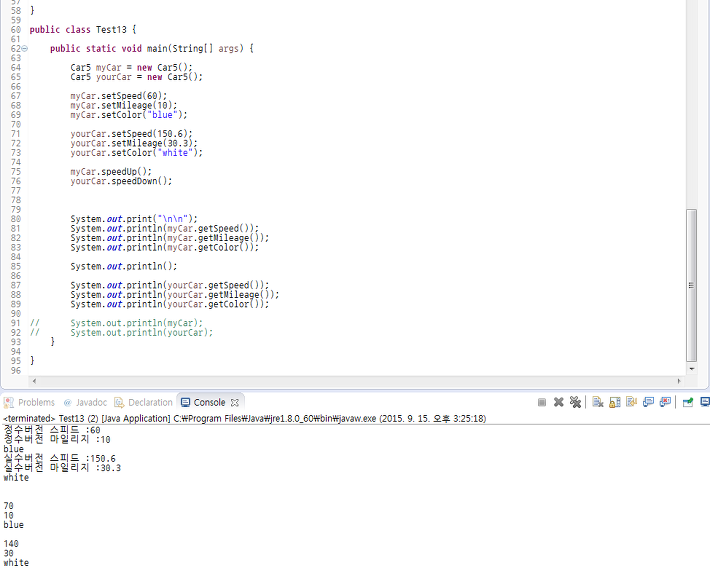Click line number 96 in gutter
Viewport: 710px width, 576px height.
16,370
